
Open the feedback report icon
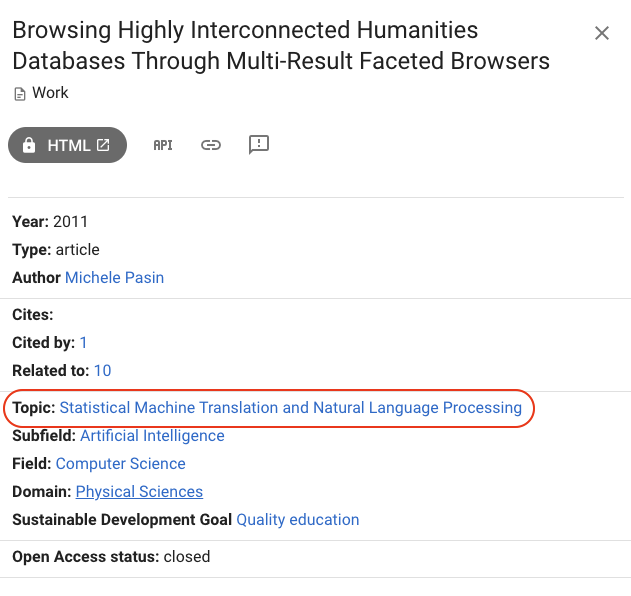tap(259, 144)
